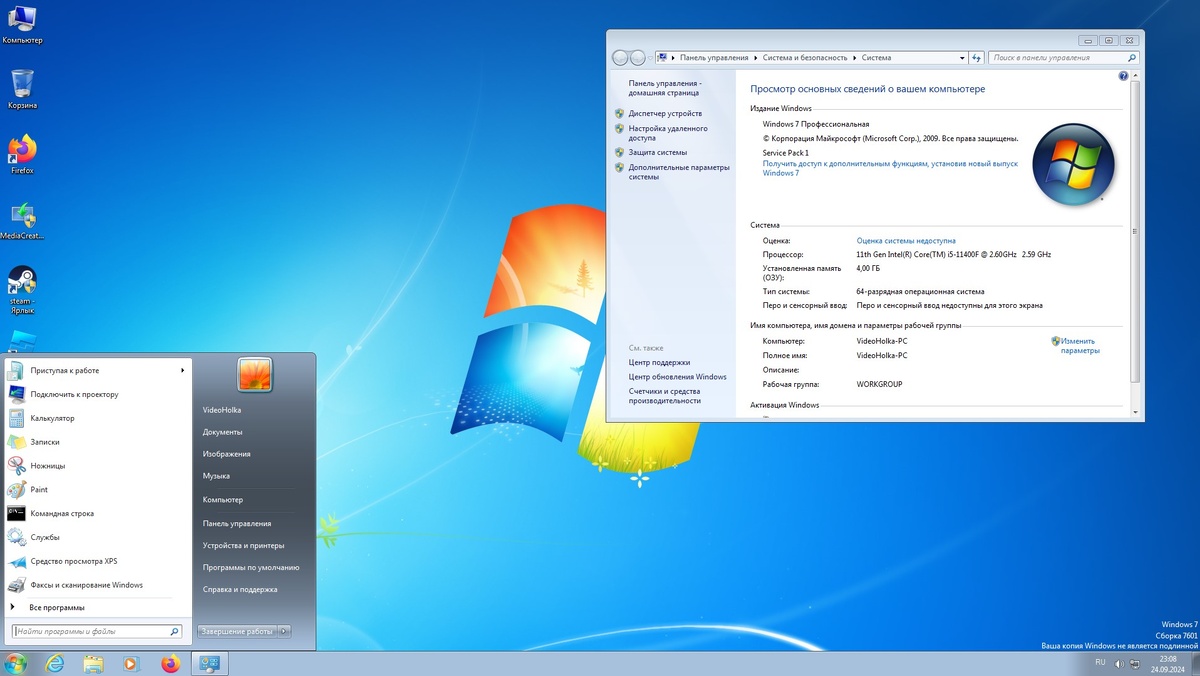Click the user account flower picture
The height and width of the screenshot is (676, 1200).
click(254, 375)
